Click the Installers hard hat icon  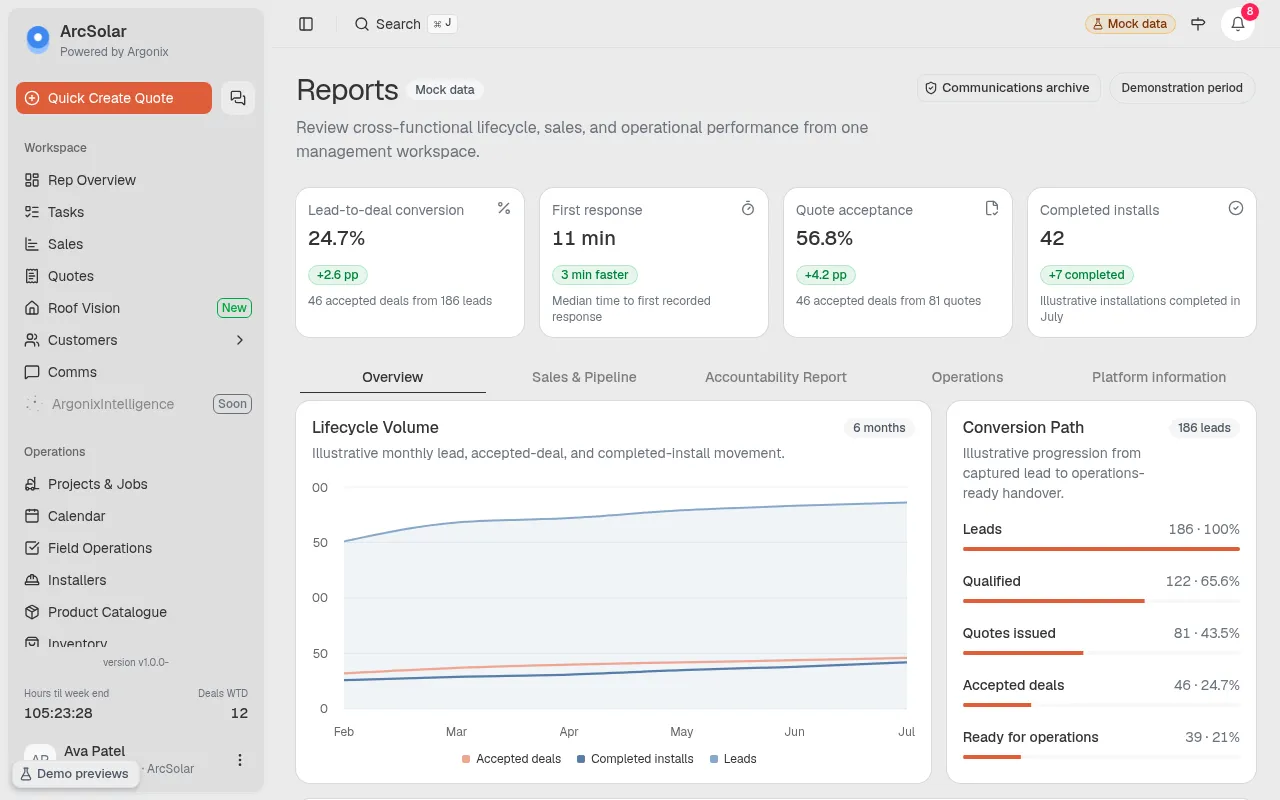point(32,580)
